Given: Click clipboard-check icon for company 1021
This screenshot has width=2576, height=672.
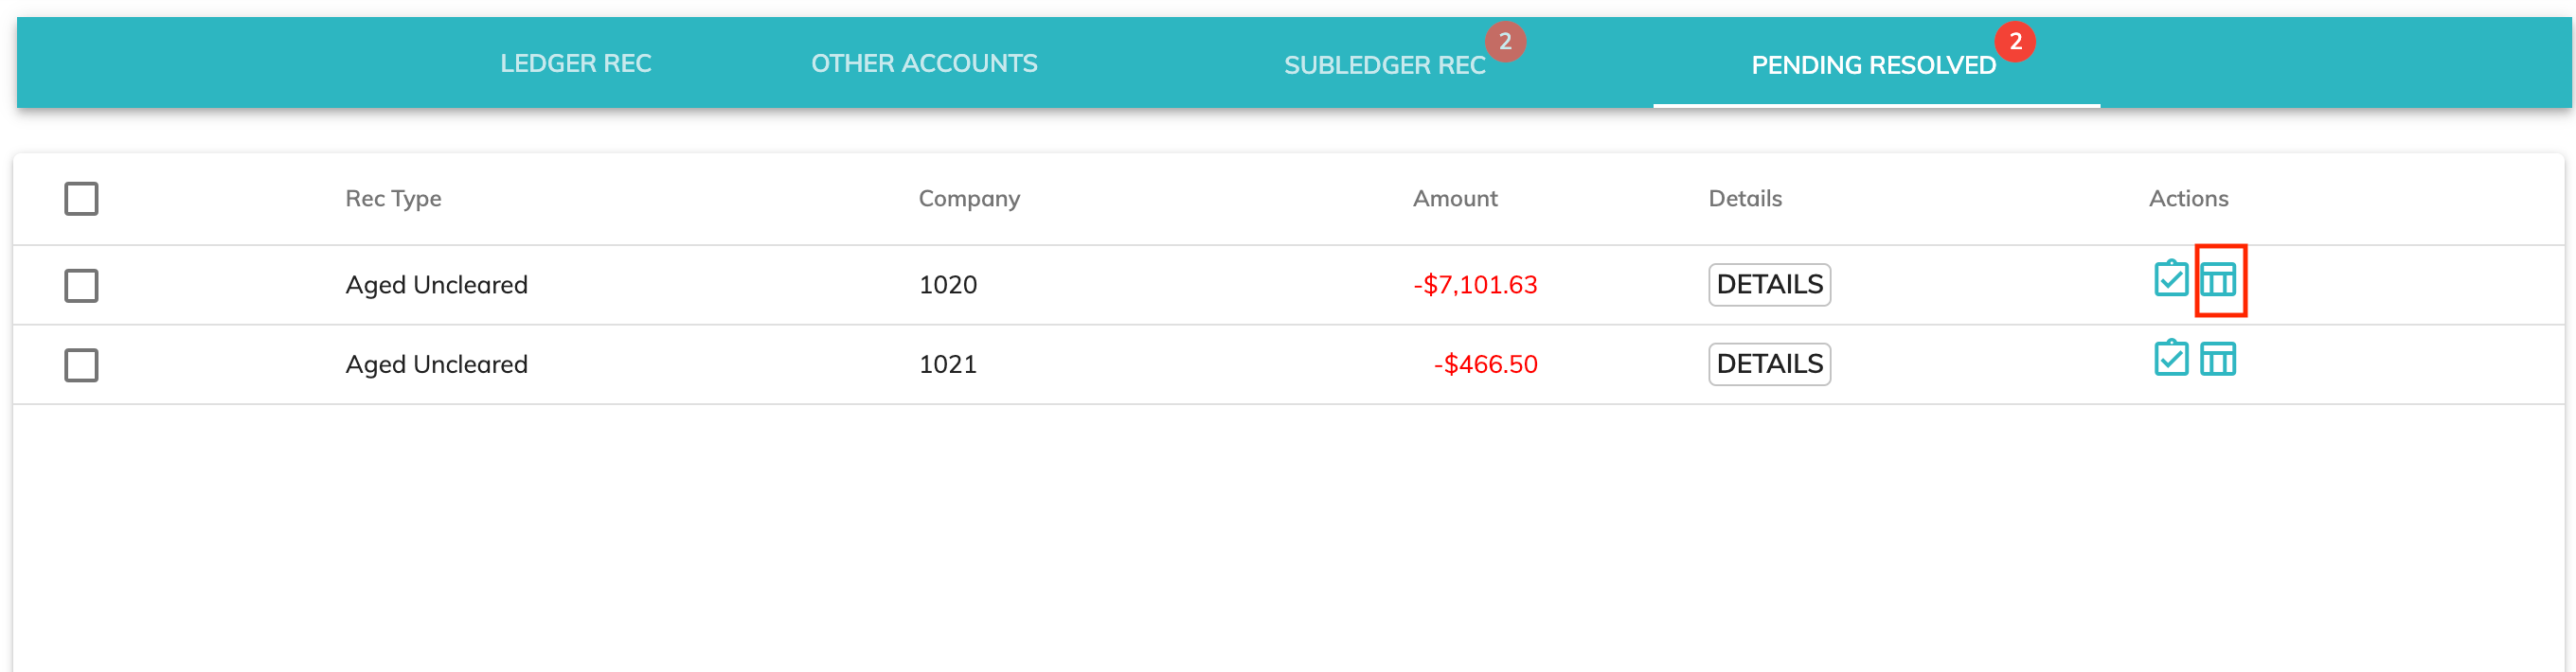Looking at the screenshot, I should coord(2170,358).
